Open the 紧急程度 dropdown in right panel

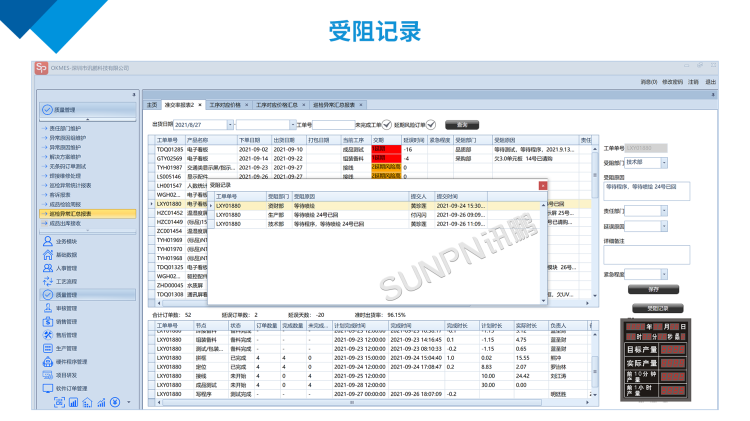(663, 272)
